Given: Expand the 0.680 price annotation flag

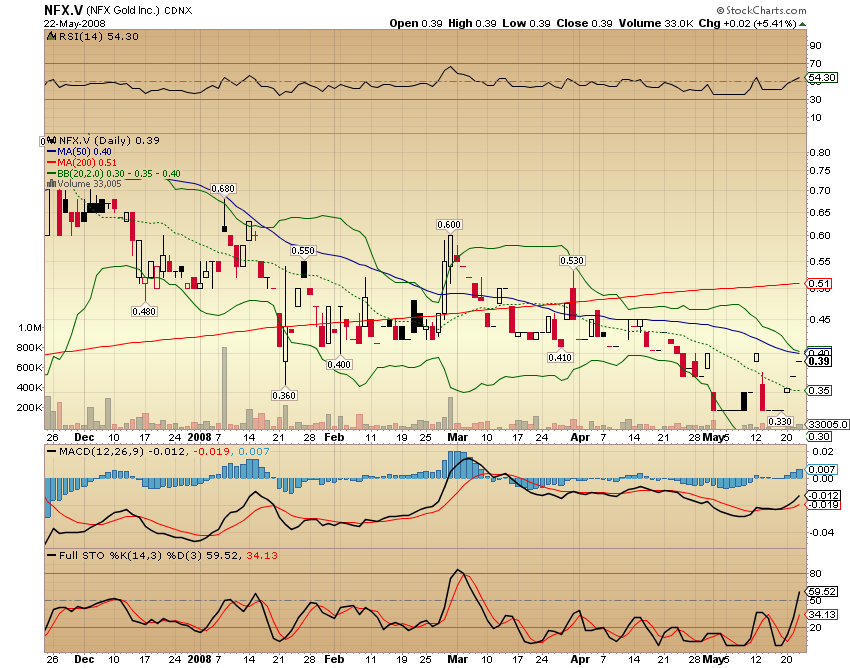Looking at the screenshot, I should (x=221, y=186).
